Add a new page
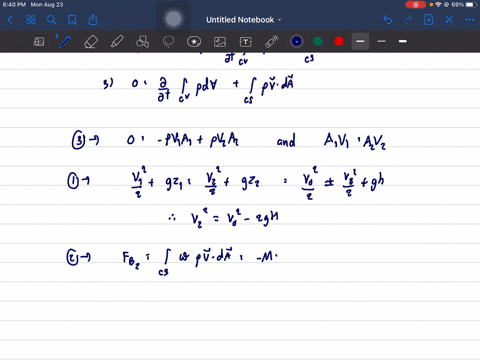Screen dimensions: 480x360 coord(428,20)
